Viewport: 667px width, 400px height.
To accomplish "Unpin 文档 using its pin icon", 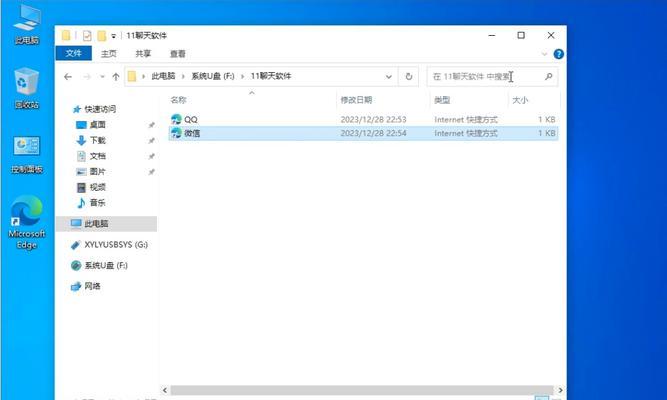I will pyautogui.click(x=151, y=157).
